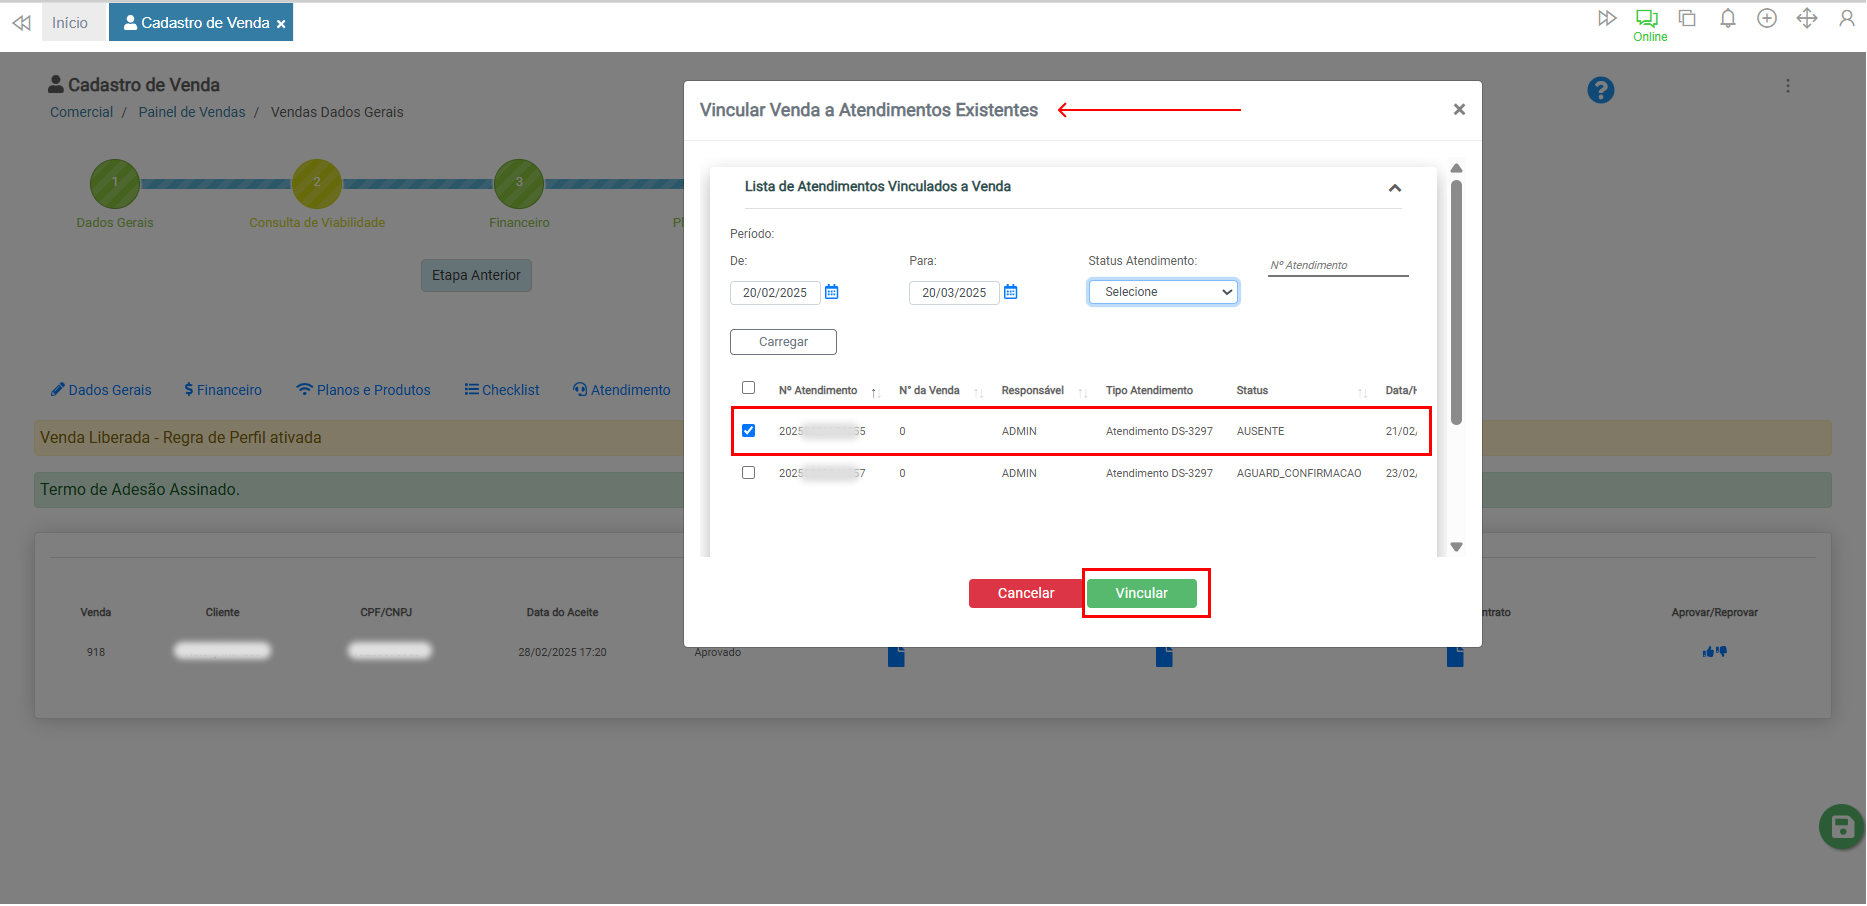Open the Status Atendimento dropdown
The height and width of the screenshot is (906, 1867).
tap(1163, 292)
